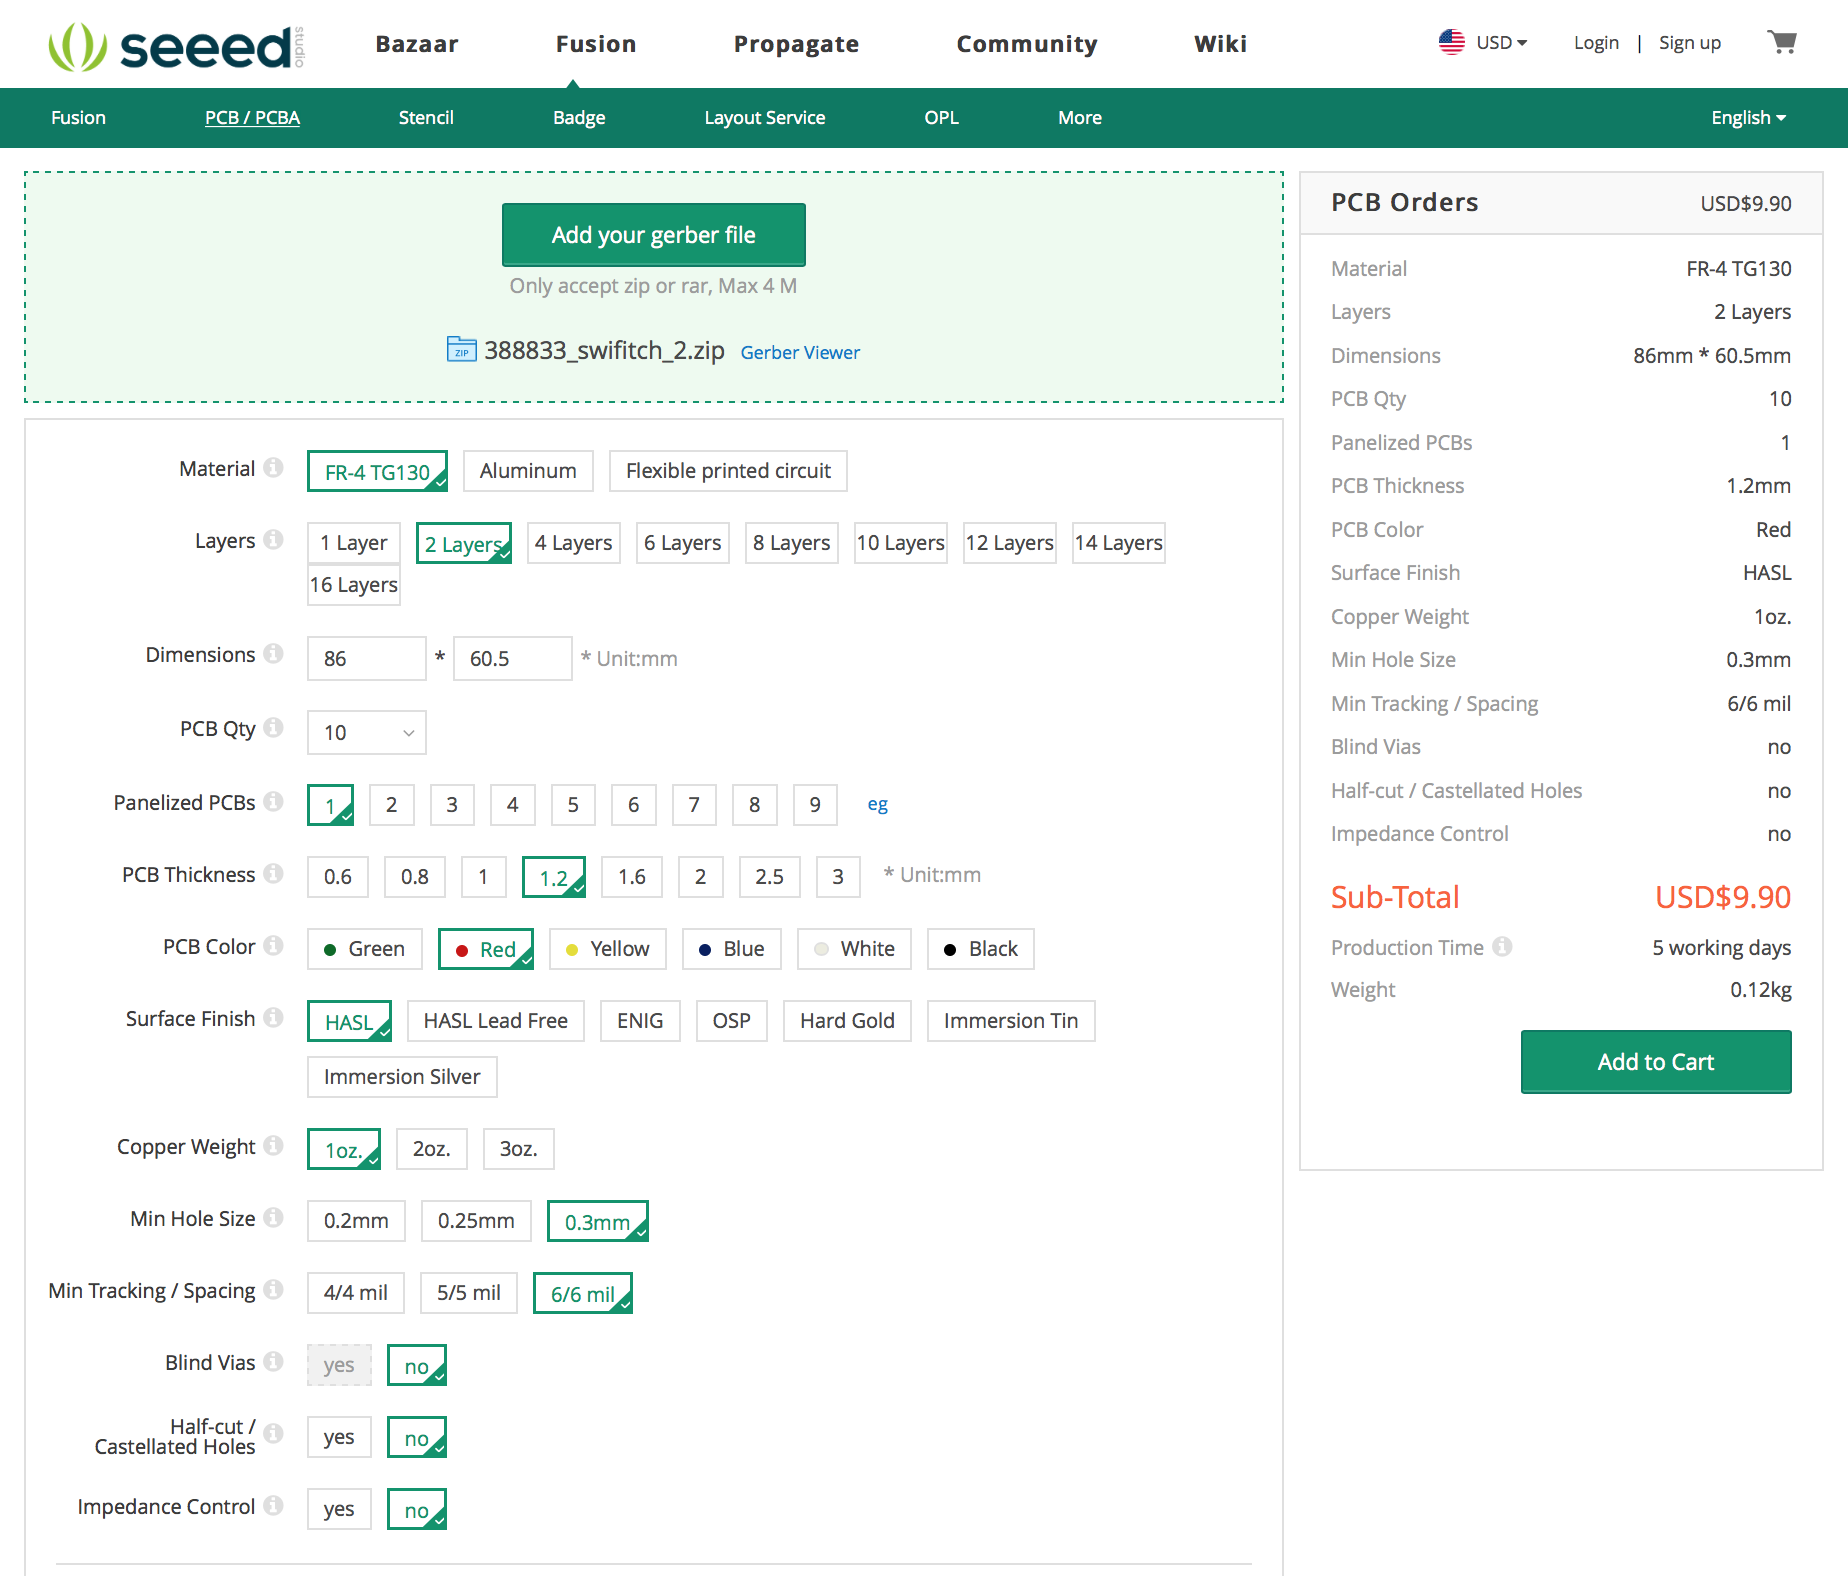Click the height dimension field showing 60.5
The width and height of the screenshot is (1848, 1576).
[x=513, y=659]
